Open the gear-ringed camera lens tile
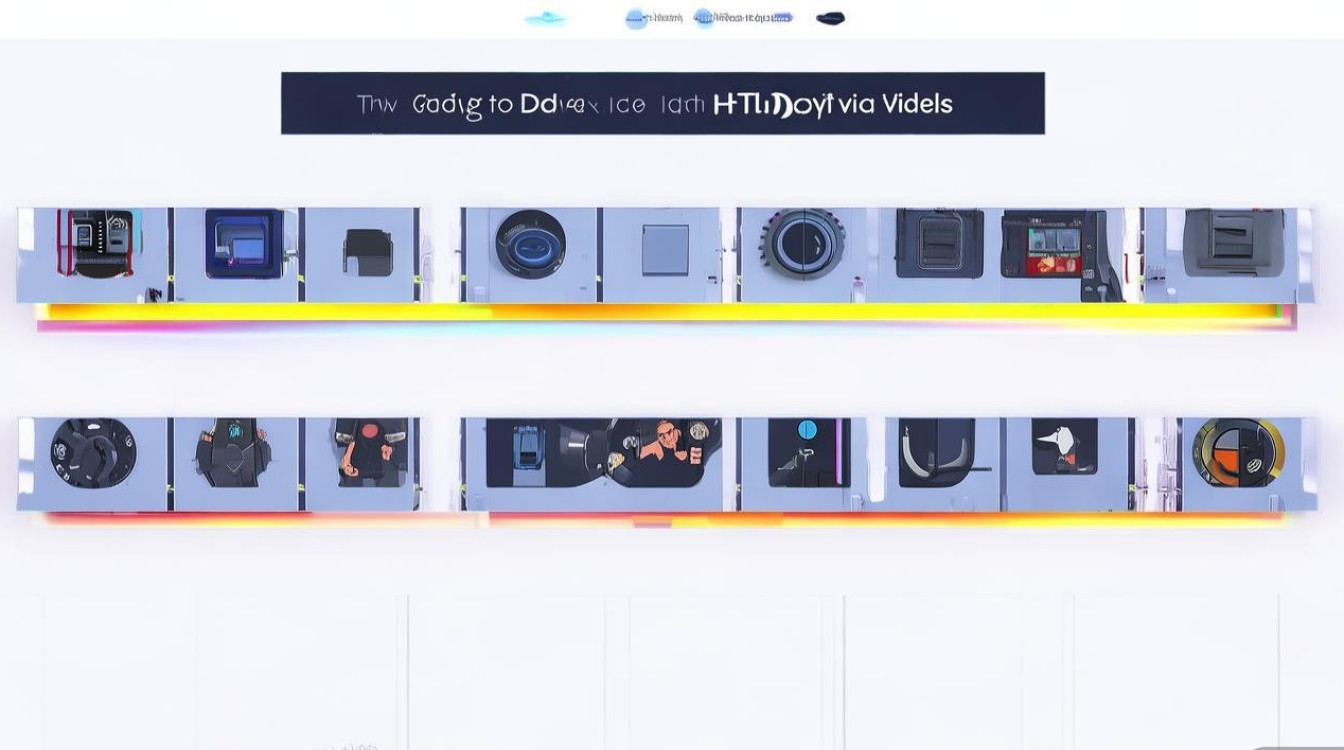Screen dimensions: 1344x750 (802, 243)
